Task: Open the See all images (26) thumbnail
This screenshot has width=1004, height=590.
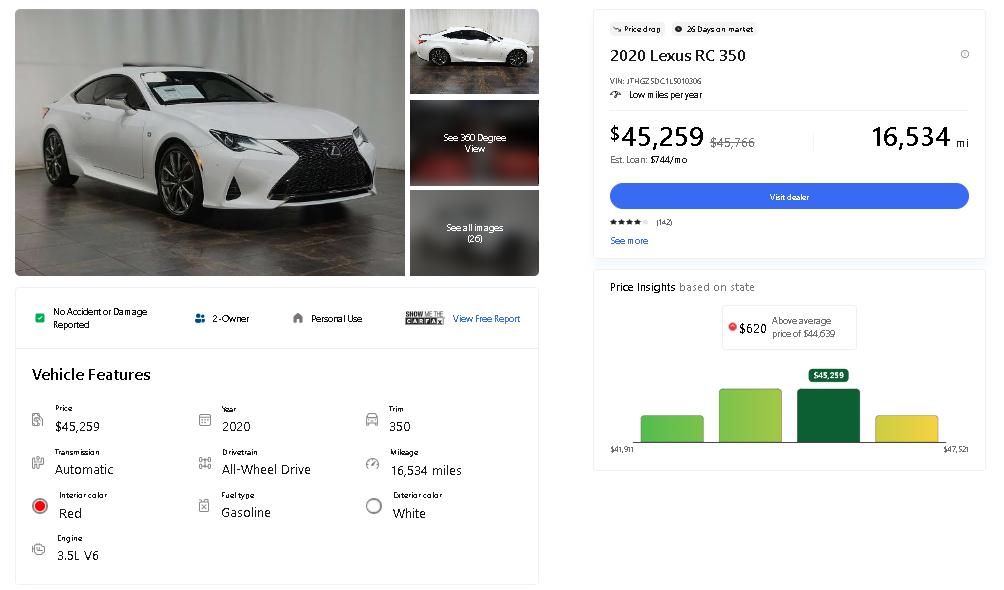Action: [x=474, y=233]
